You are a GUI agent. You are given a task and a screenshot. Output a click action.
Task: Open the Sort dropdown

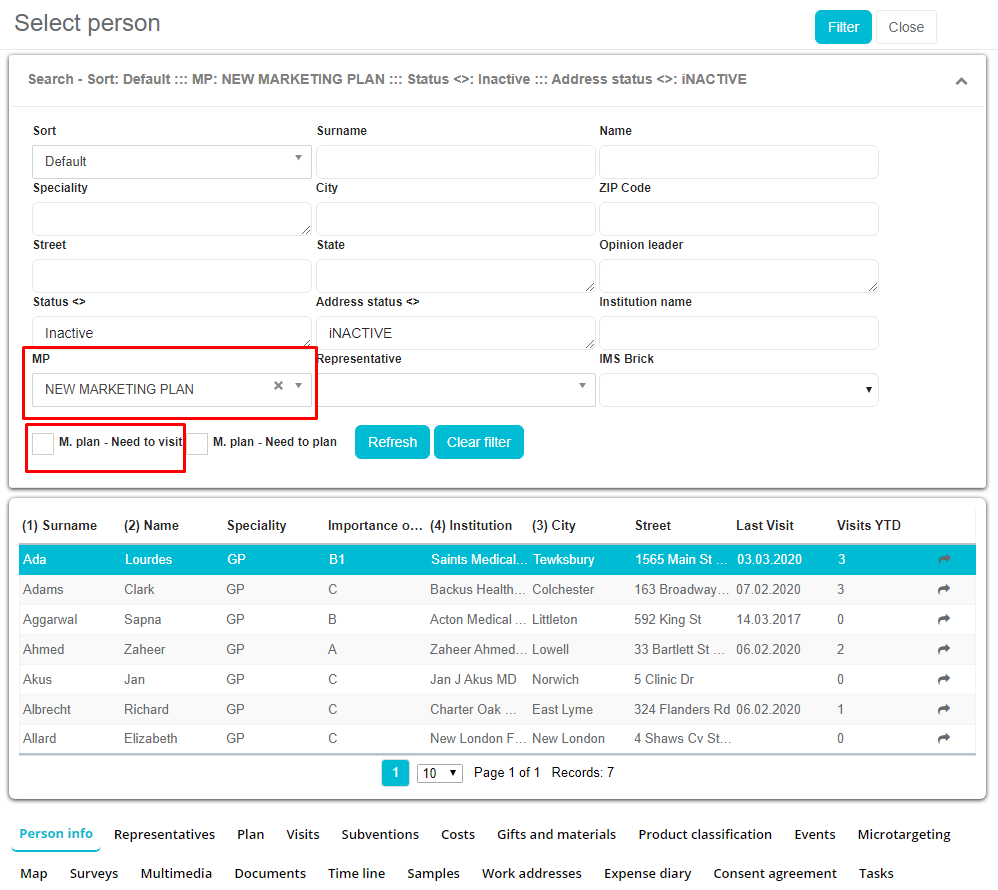pyautogui.click(x=171, y=161)
